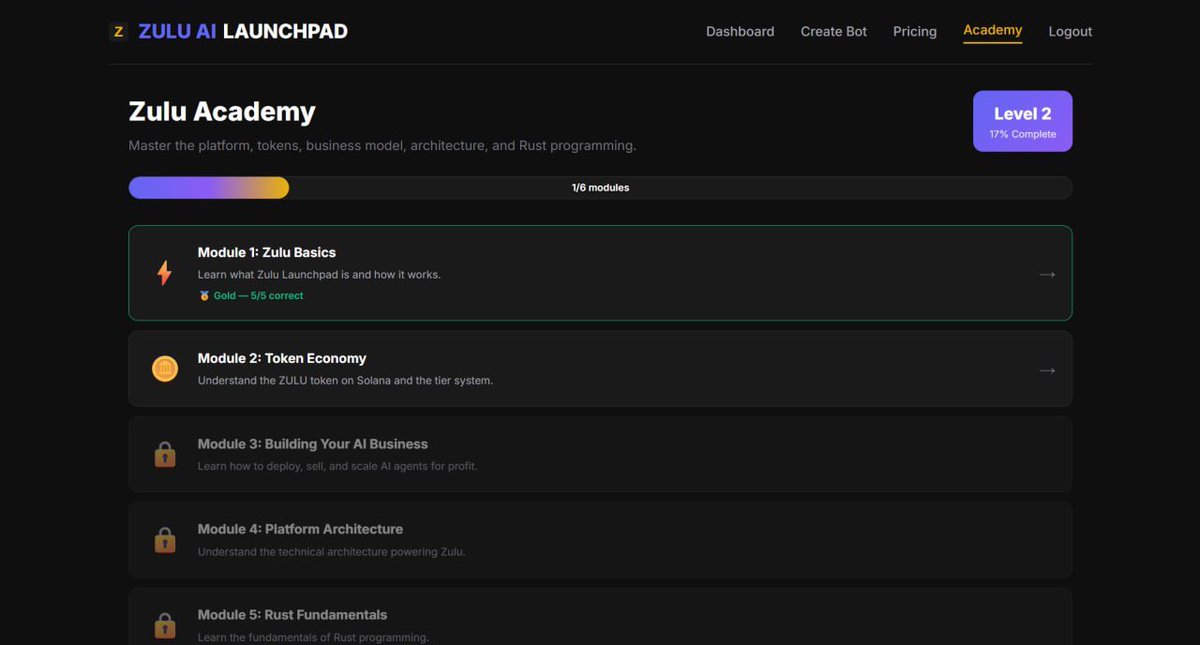
Task: Click the Gold 5/5 correct medal icon
Action: 204,296
